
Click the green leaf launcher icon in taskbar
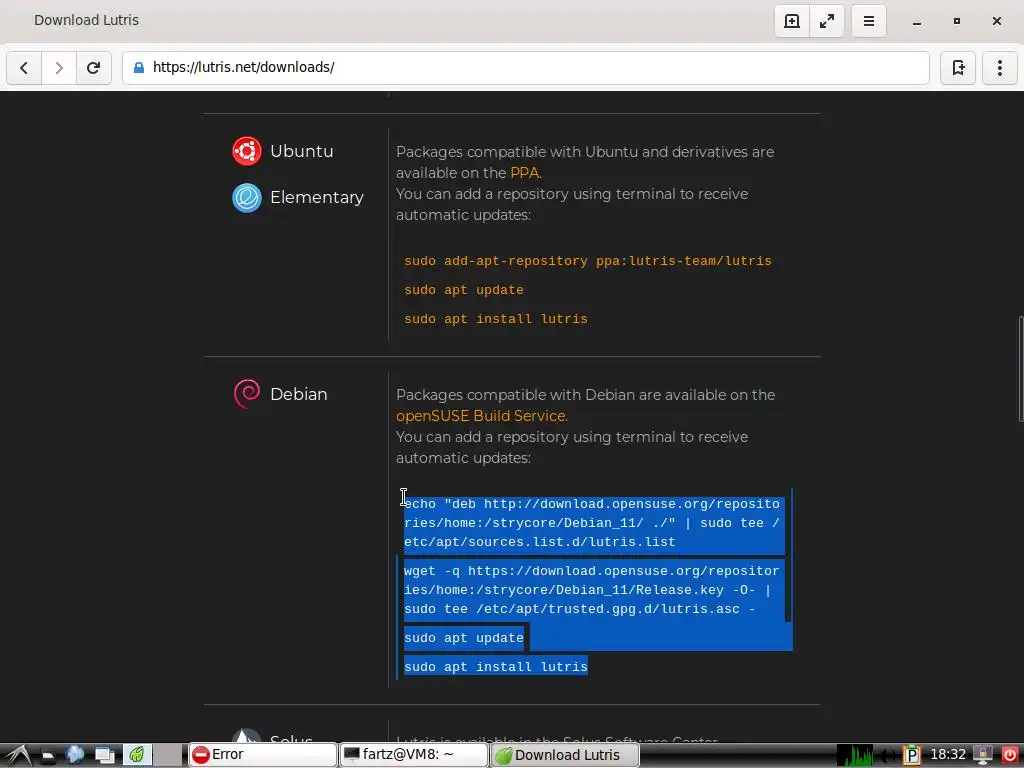click(x=138, y=755)
